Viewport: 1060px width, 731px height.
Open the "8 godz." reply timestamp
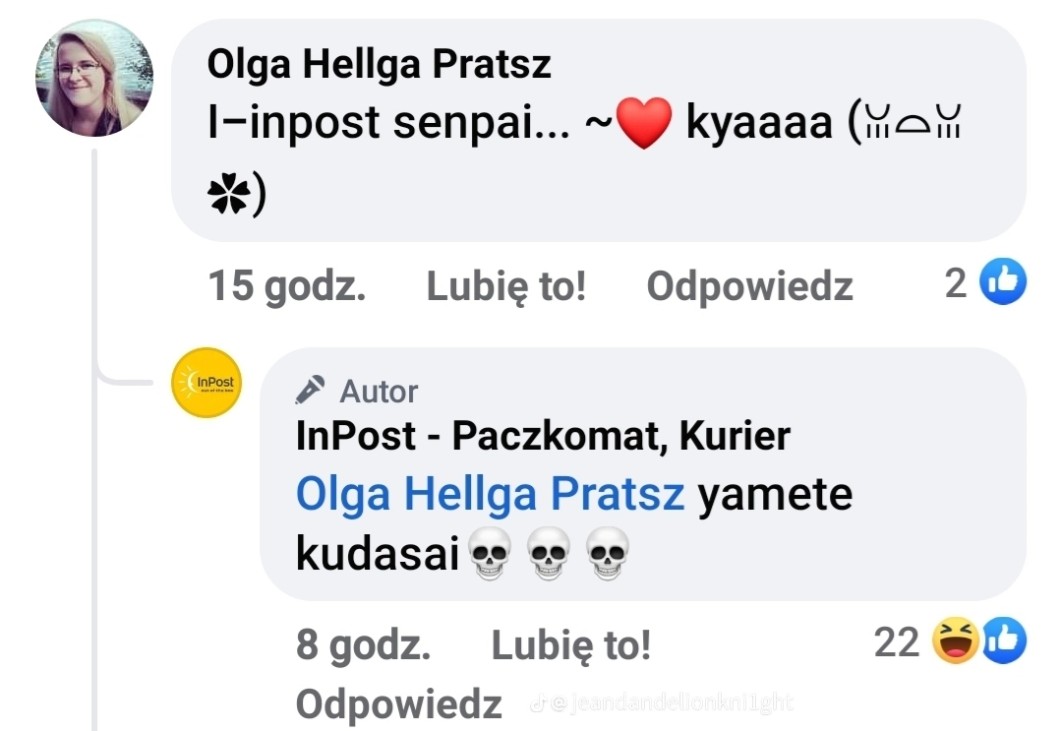click(363, 646)
